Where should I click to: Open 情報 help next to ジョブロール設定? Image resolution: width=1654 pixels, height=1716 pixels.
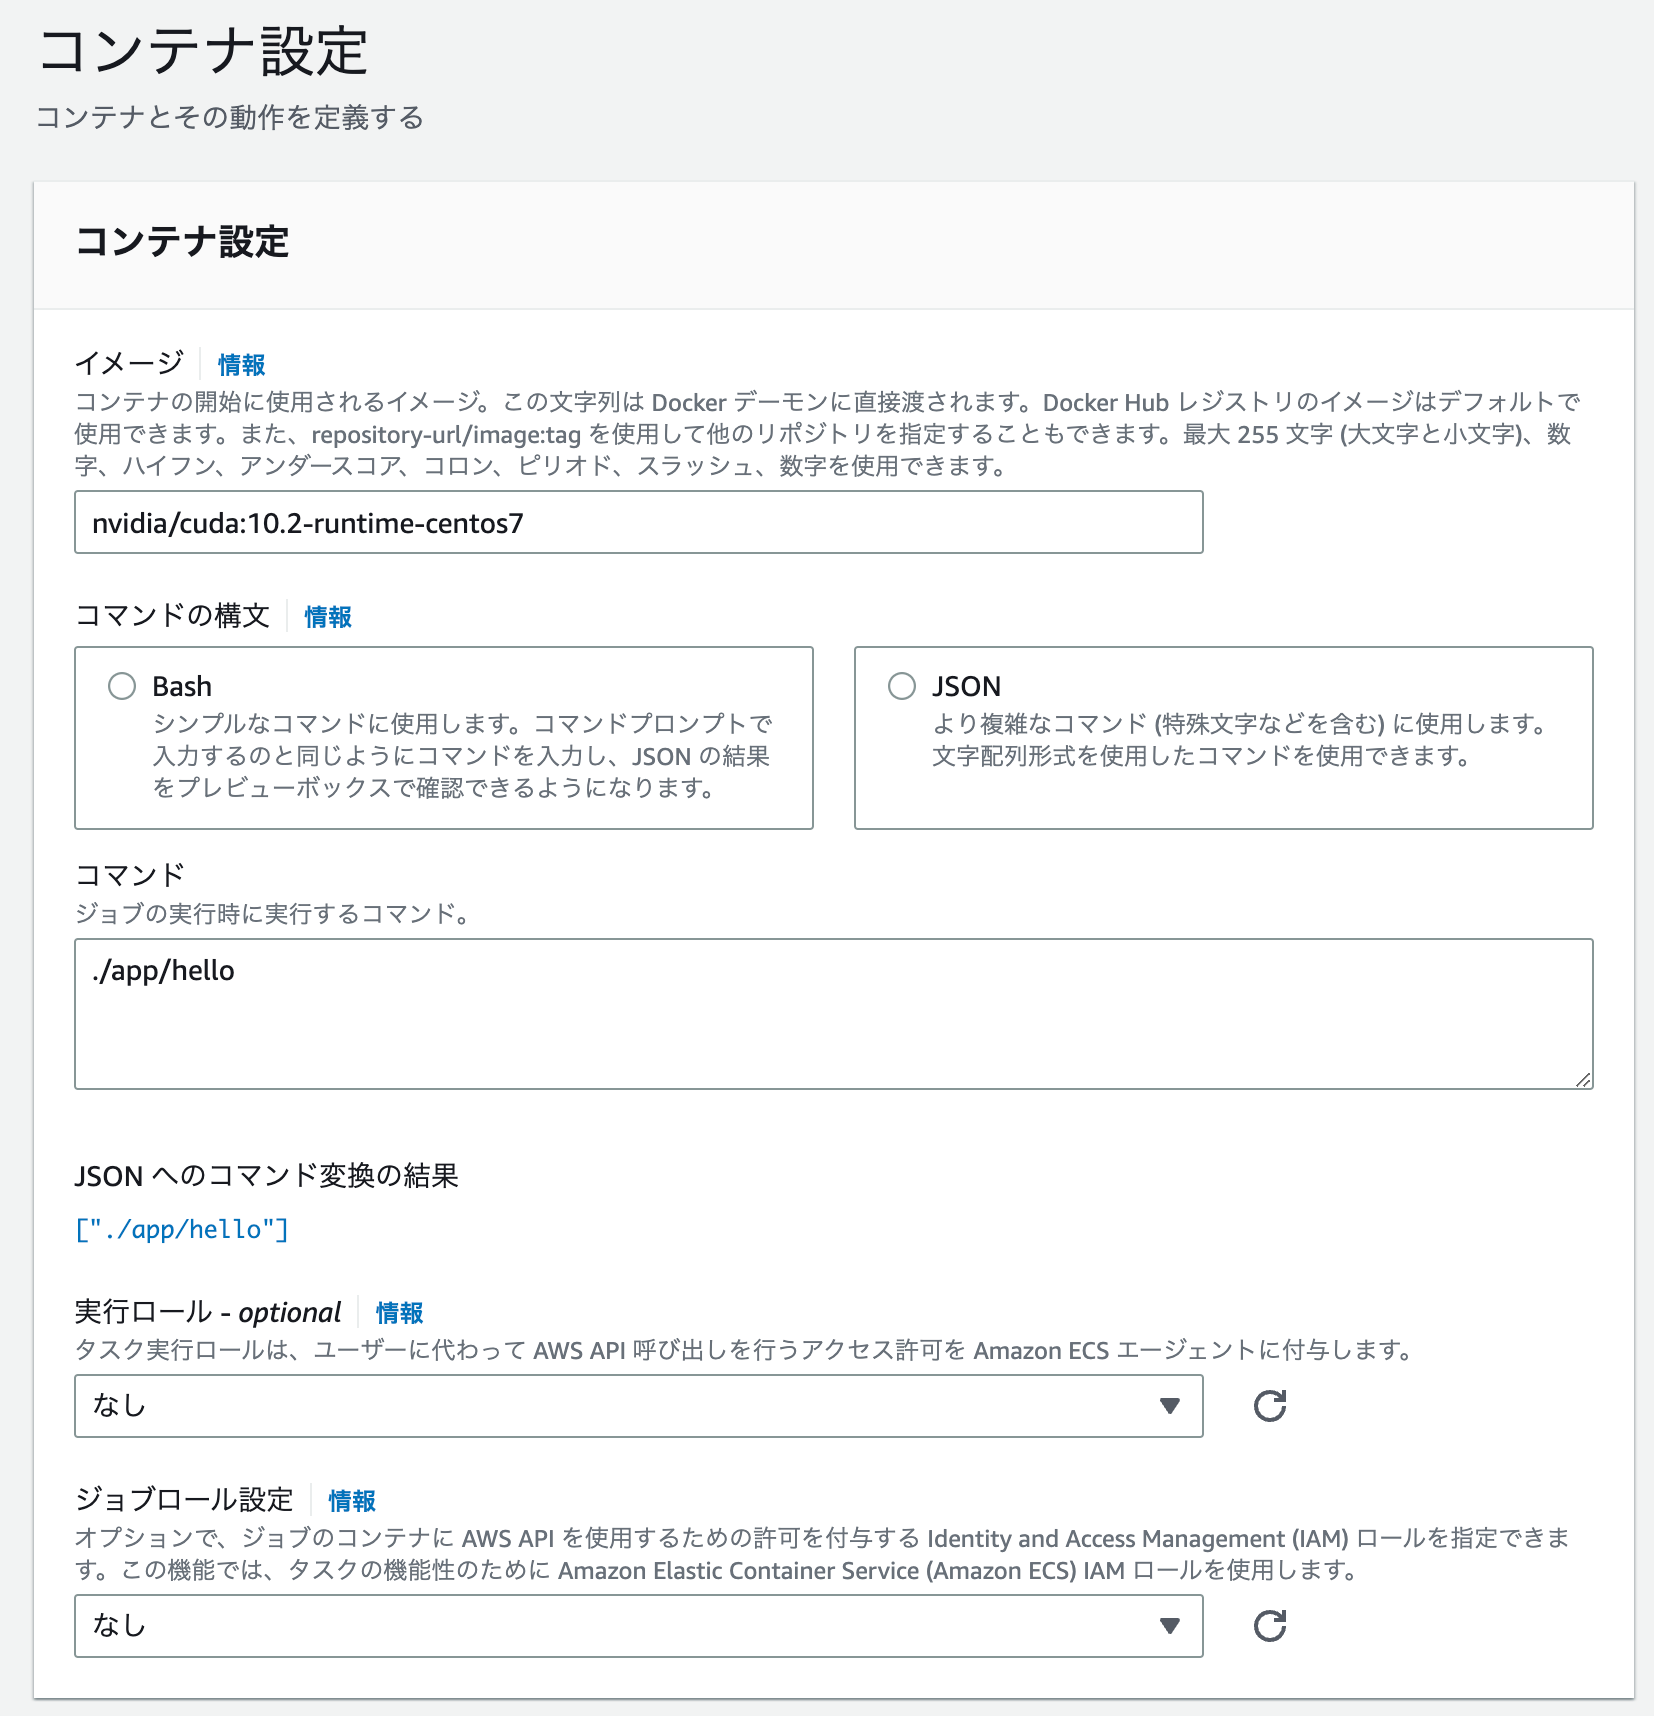[x=352, y=1500]
